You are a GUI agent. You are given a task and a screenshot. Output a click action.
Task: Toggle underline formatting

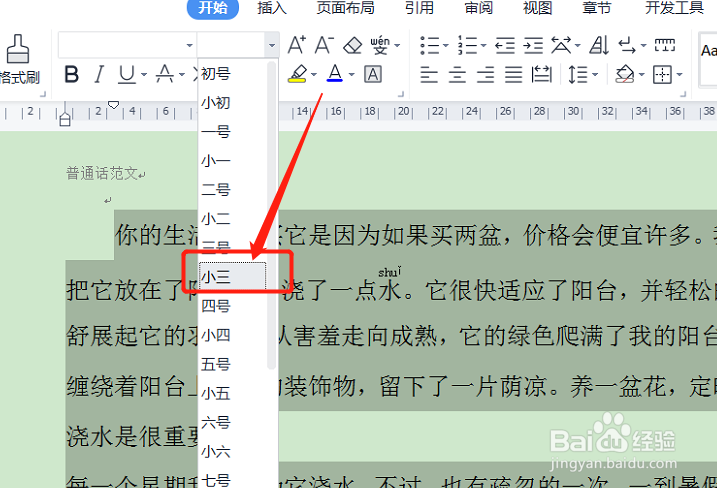coord(127,74)
